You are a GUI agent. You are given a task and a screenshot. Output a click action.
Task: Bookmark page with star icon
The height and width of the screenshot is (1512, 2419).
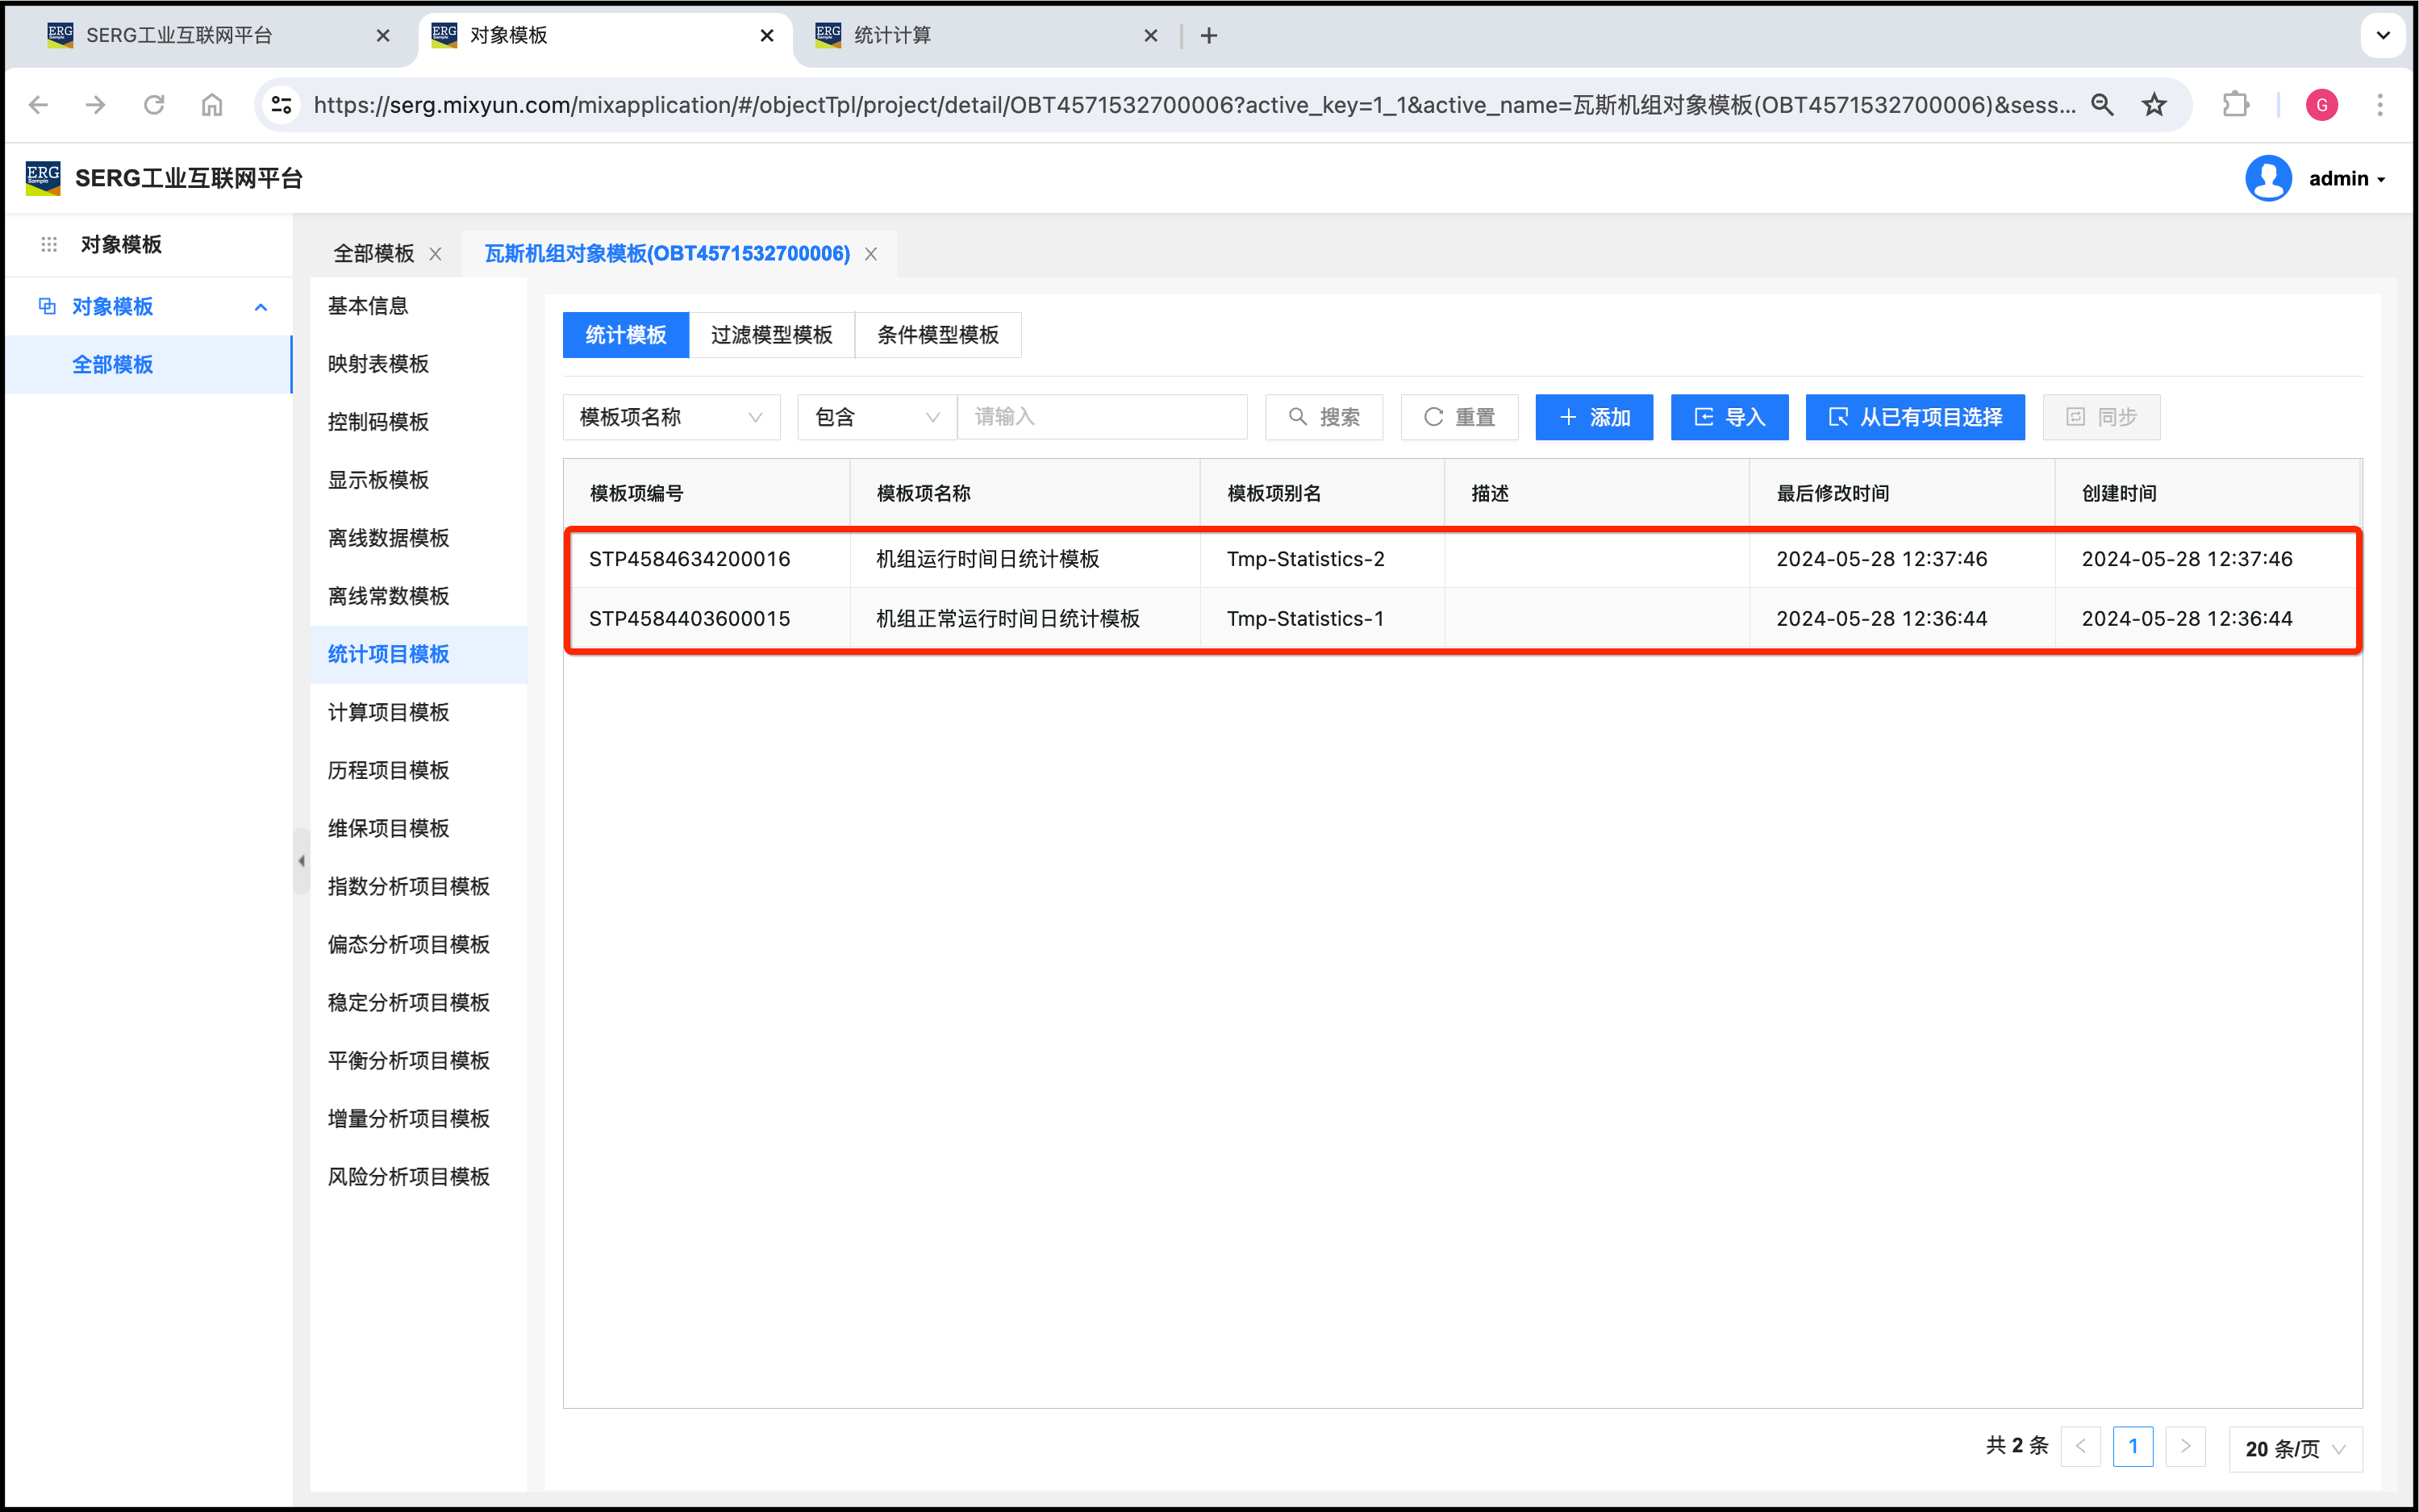(x=2154, y=105)
